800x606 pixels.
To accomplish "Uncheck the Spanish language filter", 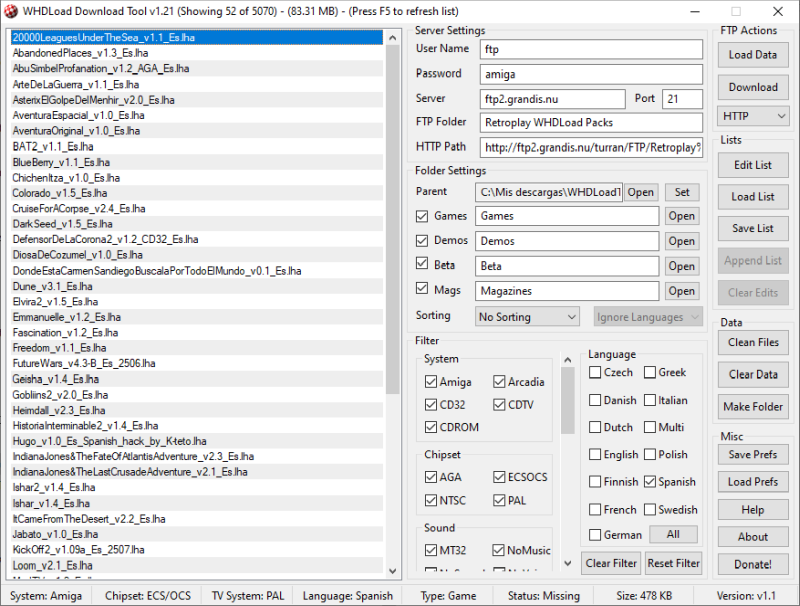I will click(x=649, y=482).
